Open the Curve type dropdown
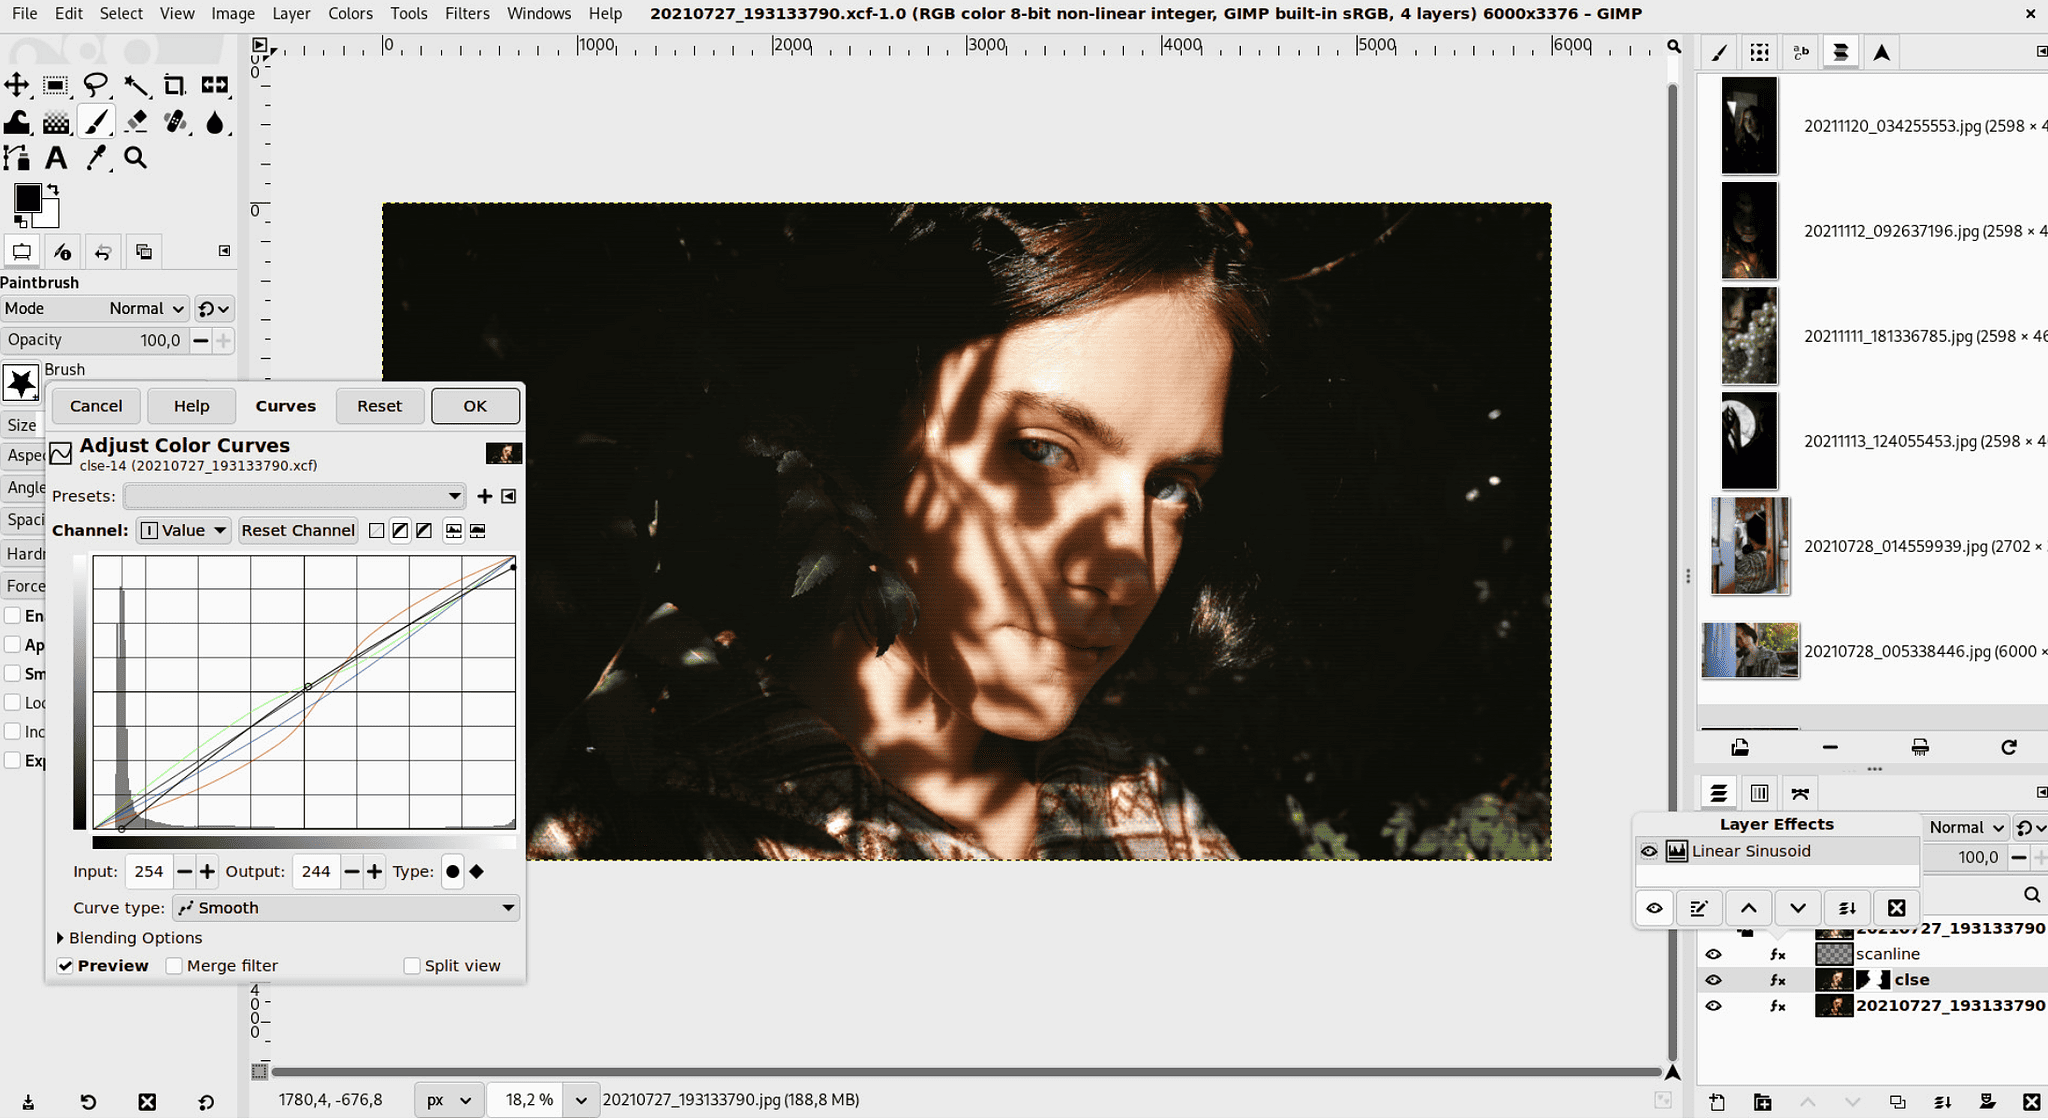Viewport: 2048px width, 1120px height. tap(345, 907)
